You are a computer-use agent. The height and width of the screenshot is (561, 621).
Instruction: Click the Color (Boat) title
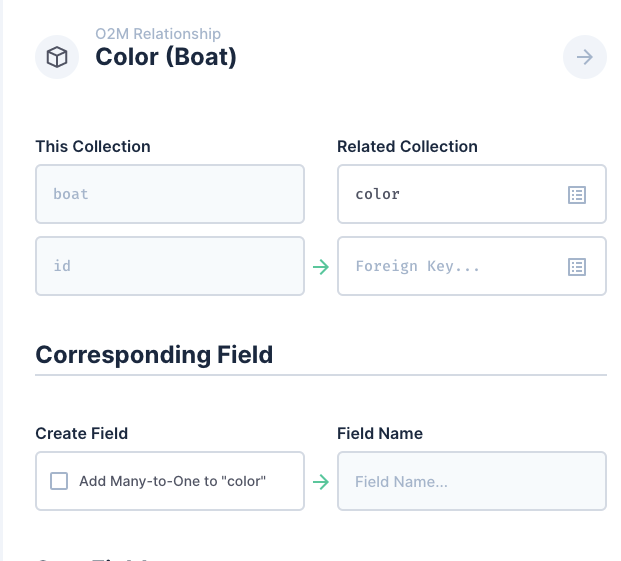pos(166,57)
